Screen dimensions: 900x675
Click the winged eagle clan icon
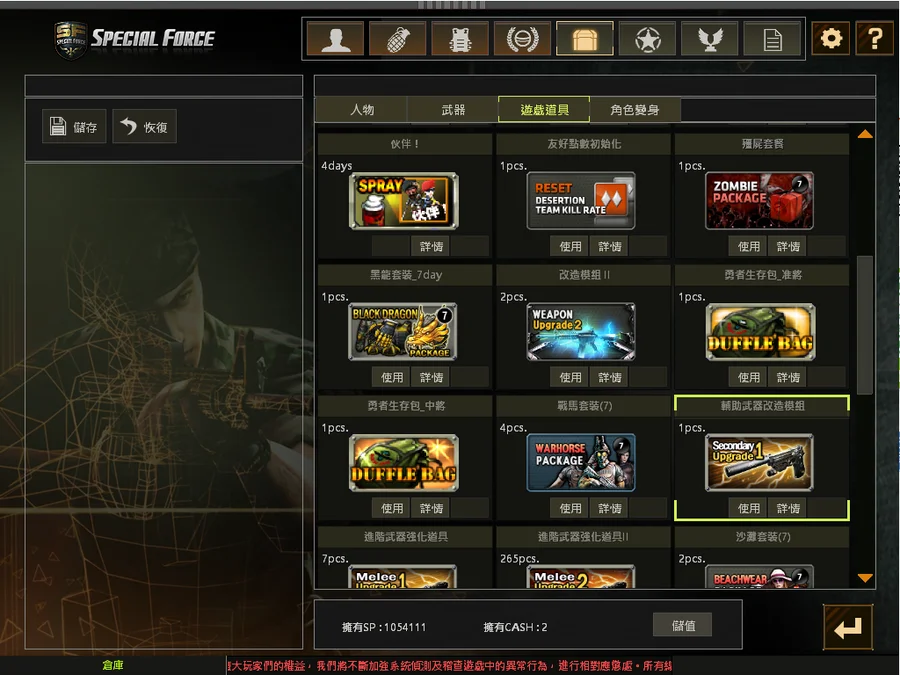pyautogui.click(x=710, y=39)
